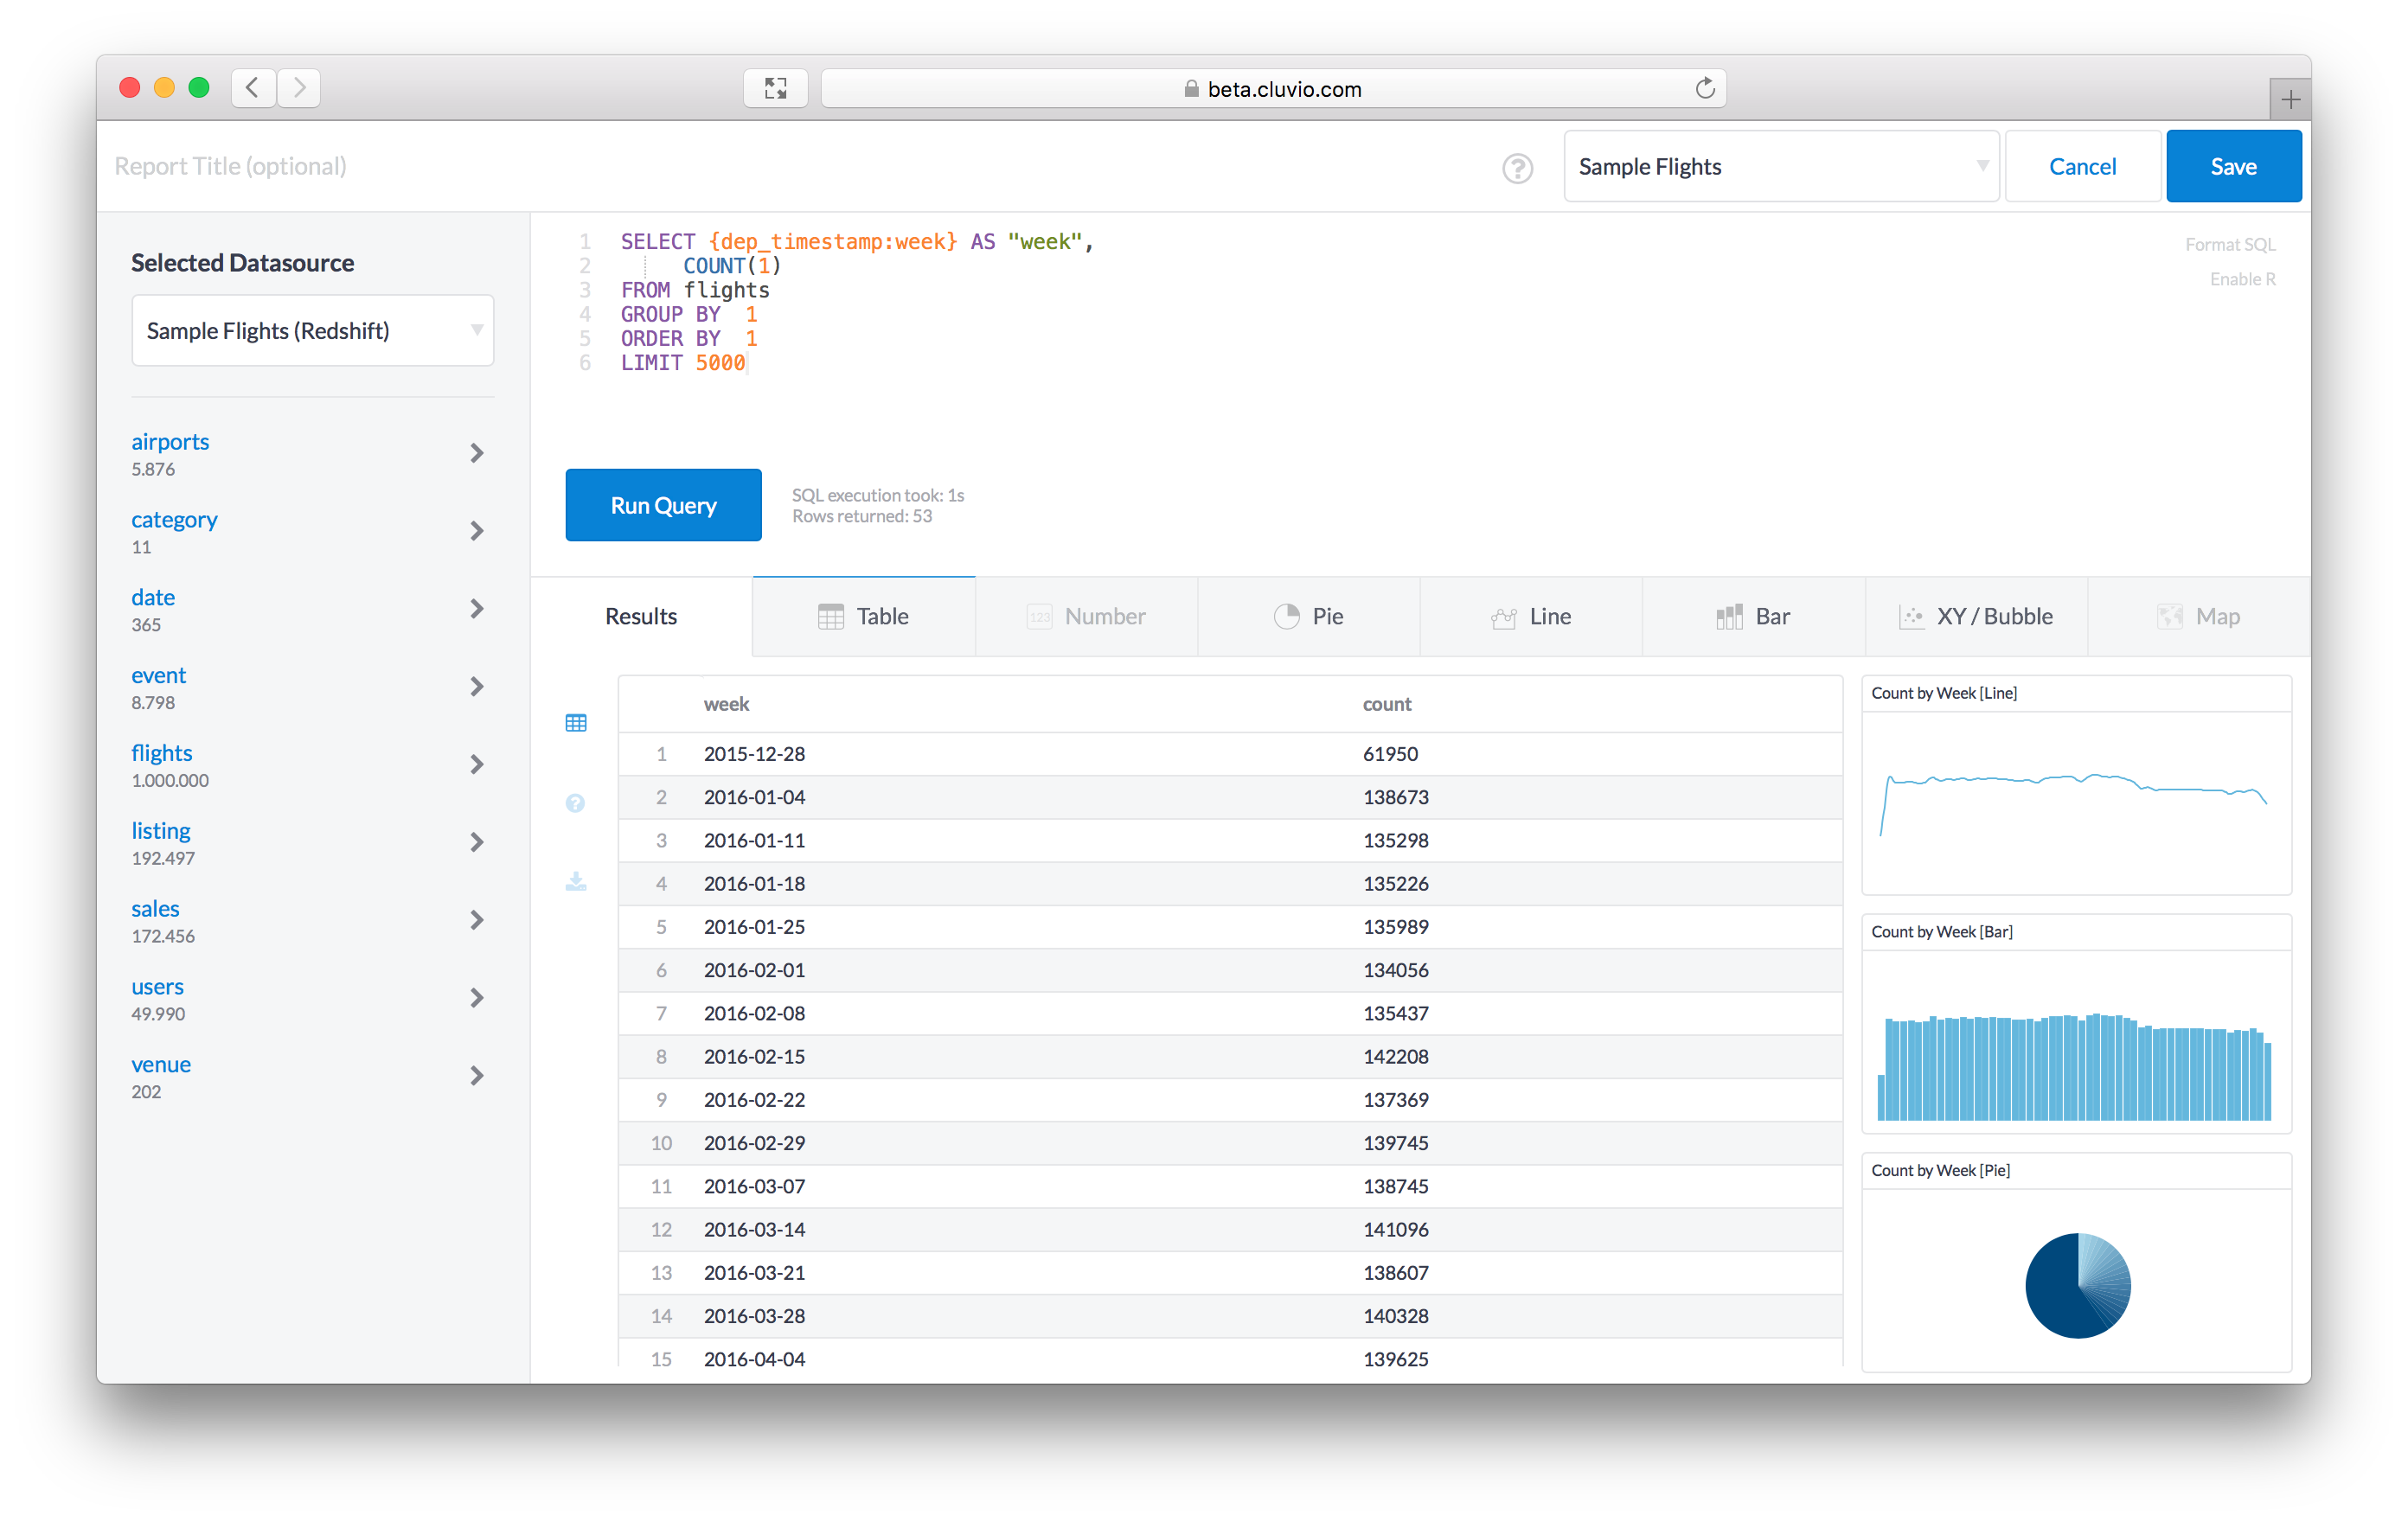
Task: Open a new browser tab with plus
Action: pyautogui.click(x=2290, y=99)
